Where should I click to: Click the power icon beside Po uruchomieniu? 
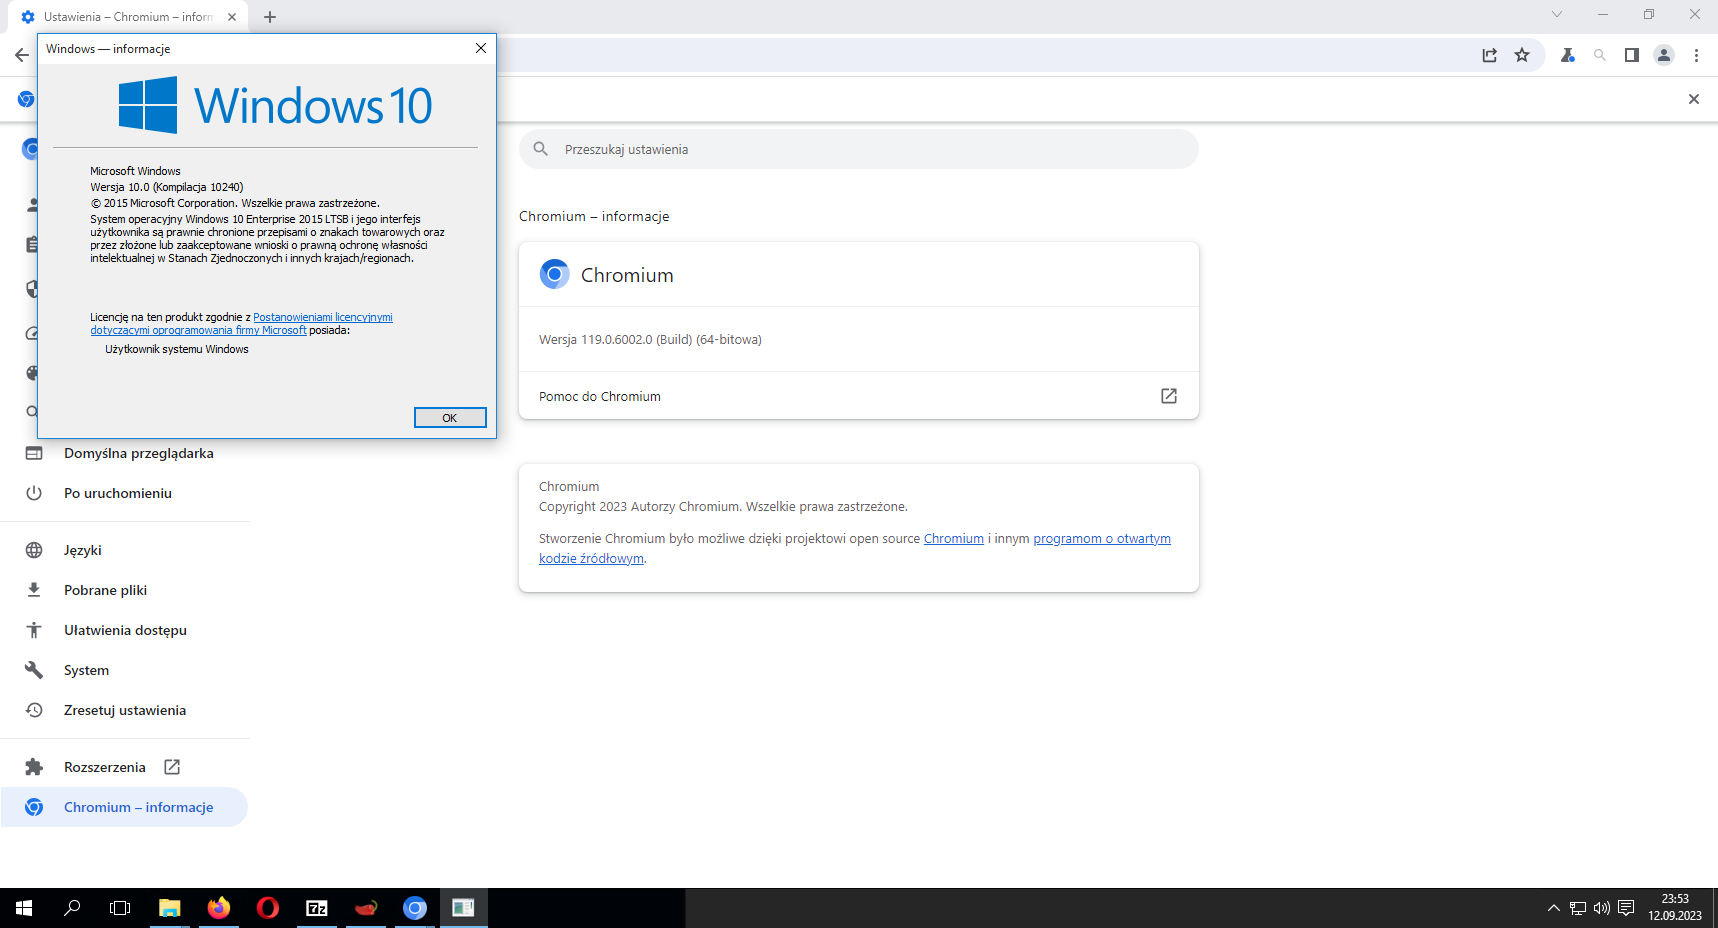(34, 493)
